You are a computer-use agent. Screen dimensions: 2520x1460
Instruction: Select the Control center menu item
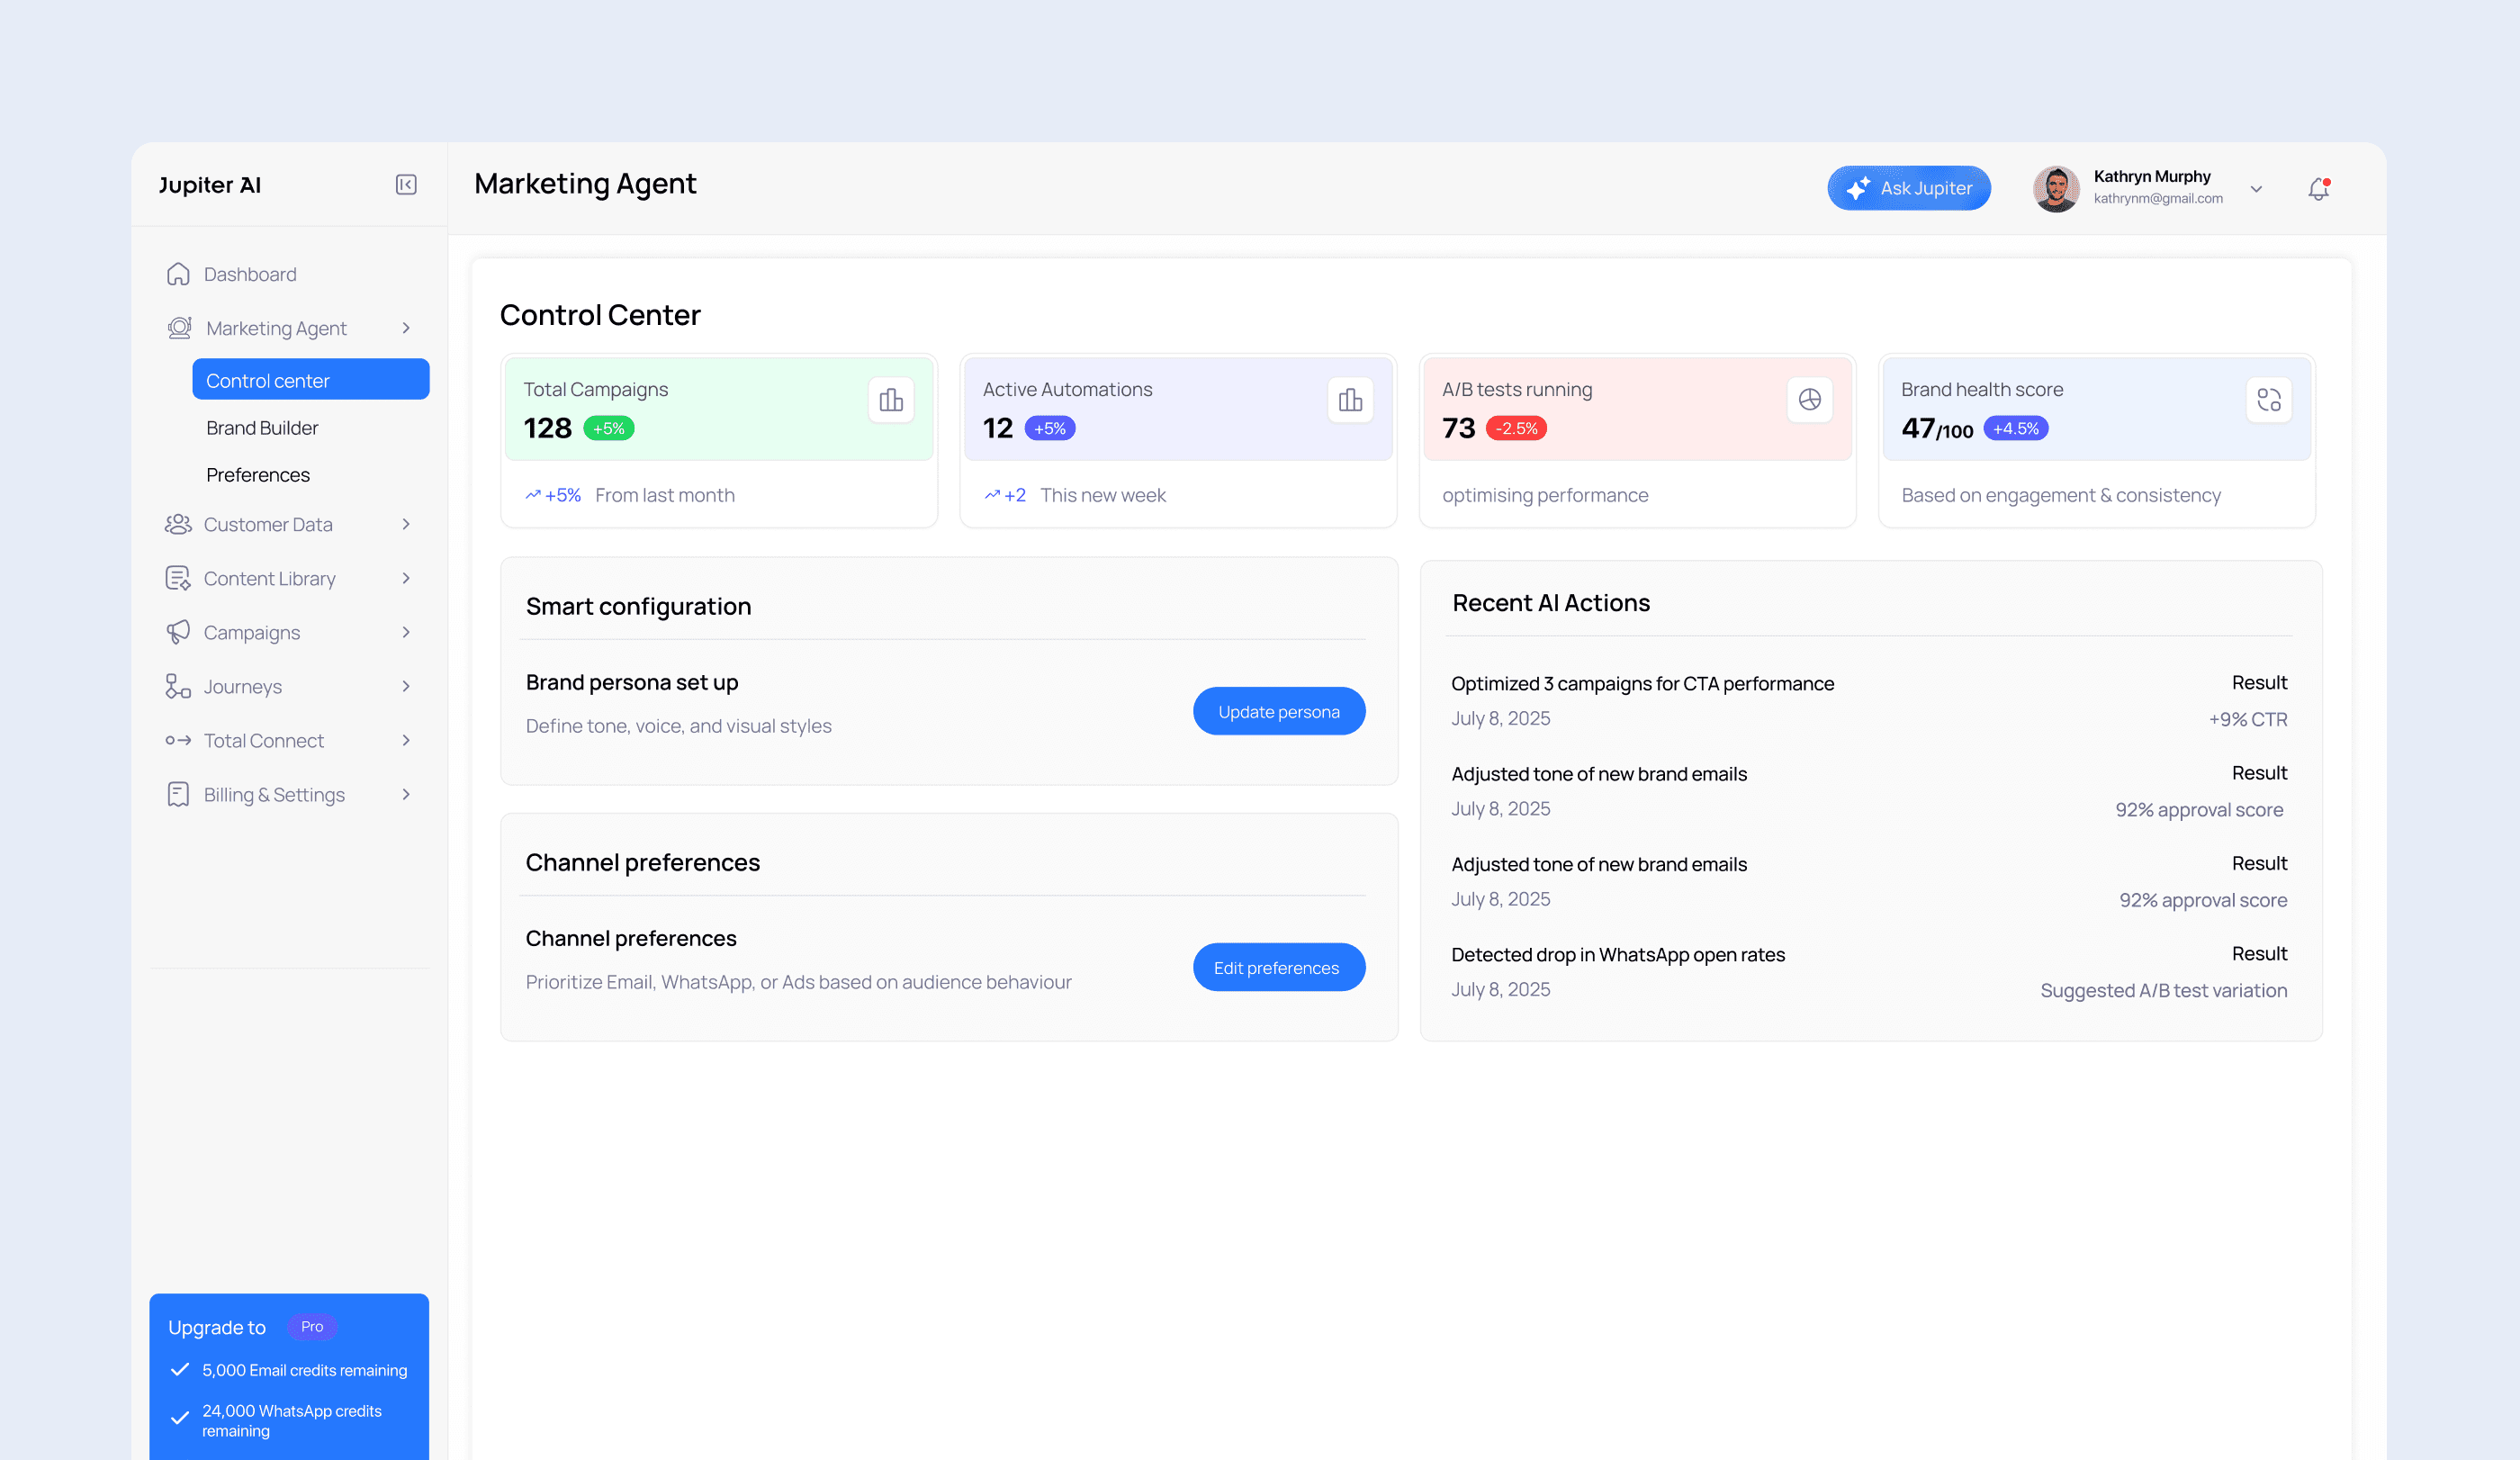[x=310, y=380]
